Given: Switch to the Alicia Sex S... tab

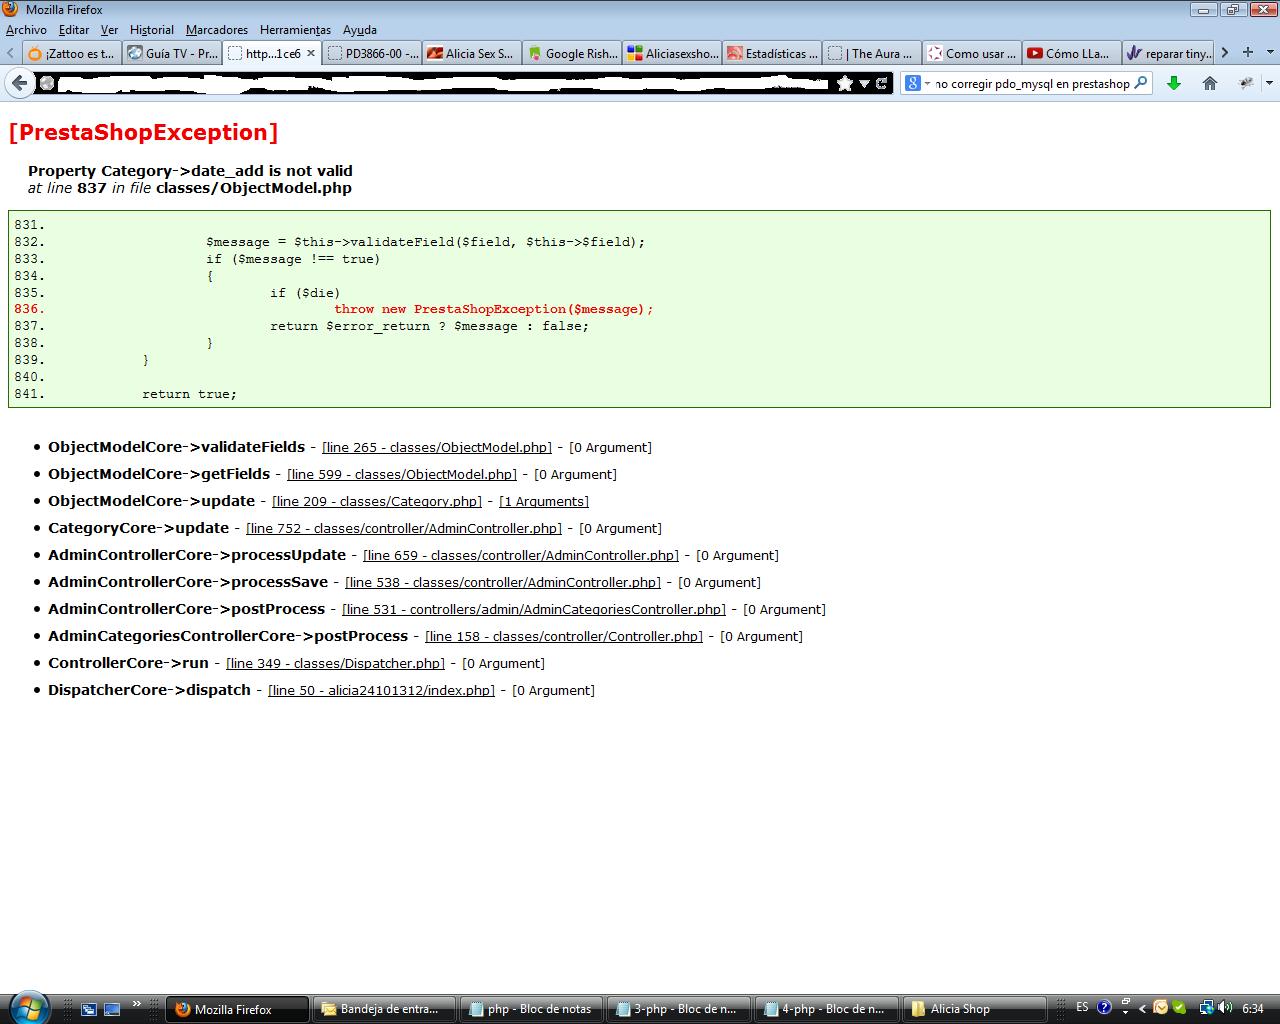Looking at the screenshot, I should 472,53.
